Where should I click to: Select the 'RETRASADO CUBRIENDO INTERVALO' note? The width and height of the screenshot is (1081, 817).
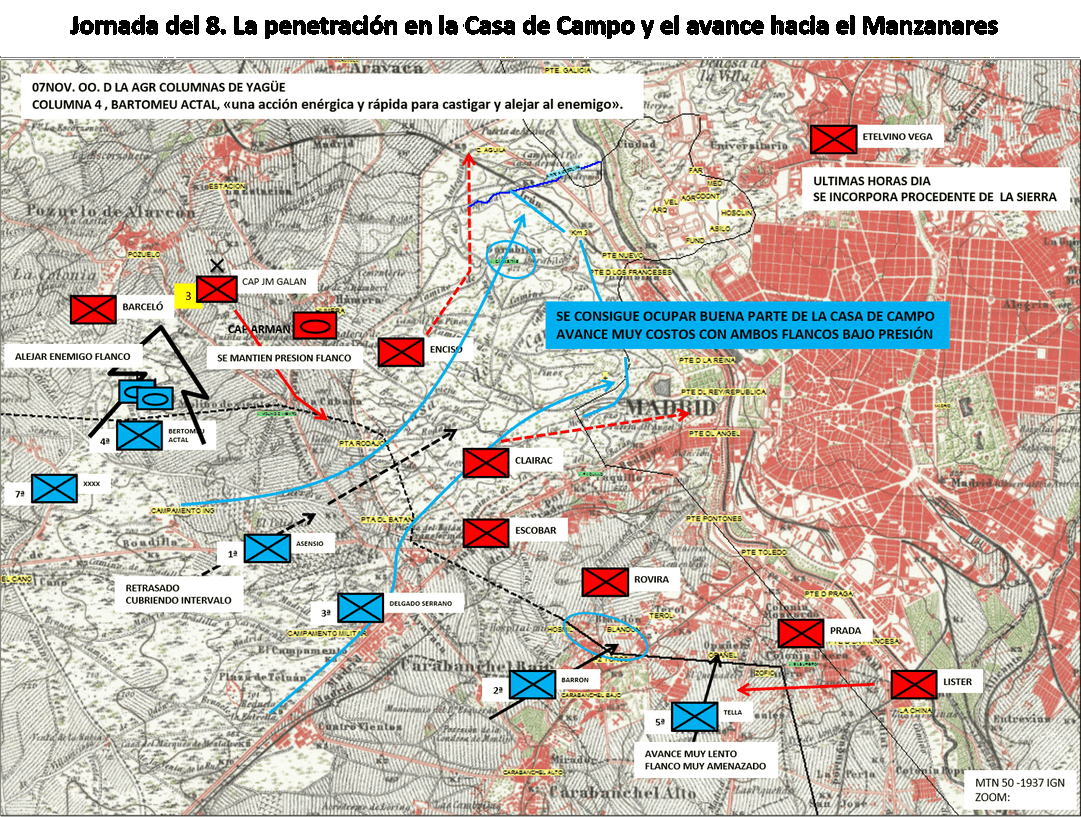tap(179, 594)
